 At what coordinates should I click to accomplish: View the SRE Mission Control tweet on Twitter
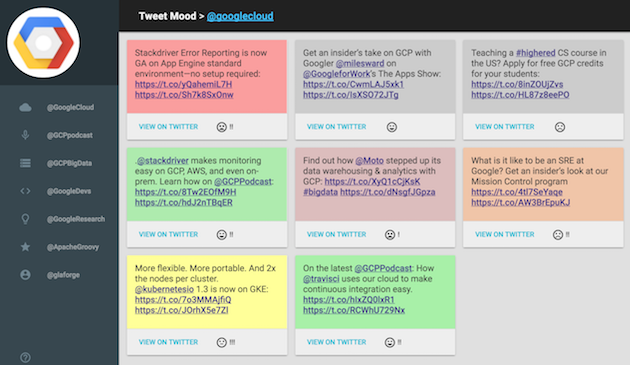(505, 234)
